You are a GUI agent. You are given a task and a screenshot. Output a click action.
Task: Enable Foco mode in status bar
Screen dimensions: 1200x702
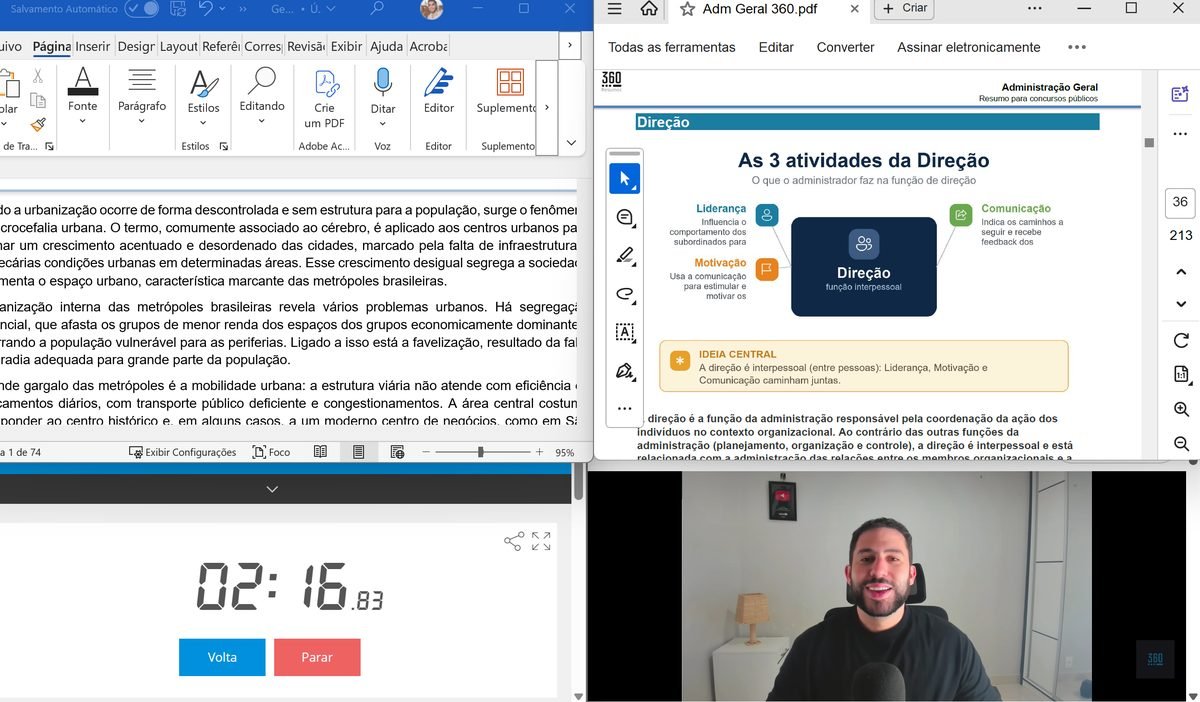(x=271, y=452)
